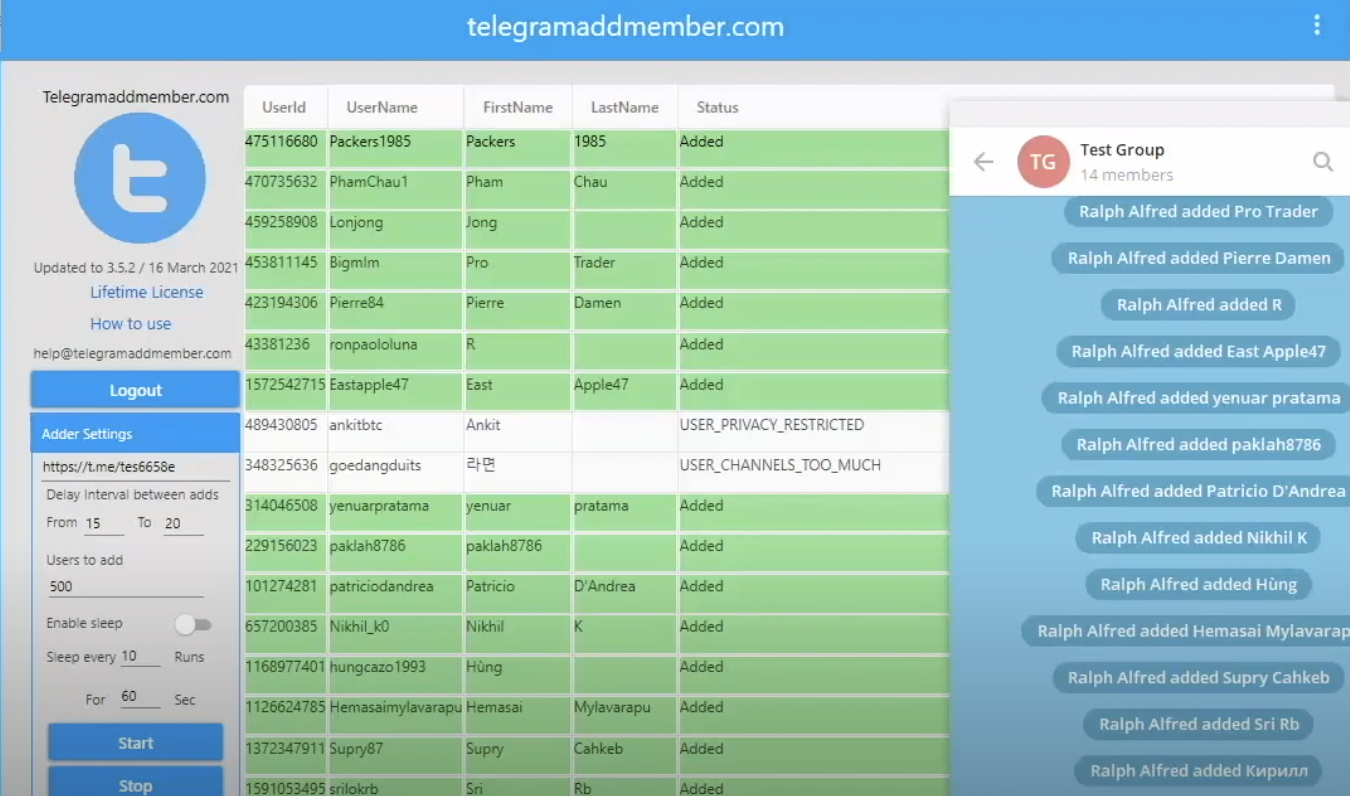1350x796 pixels.
Task: Select the ankitbtc username cell
Action: [x=395, y=432]
